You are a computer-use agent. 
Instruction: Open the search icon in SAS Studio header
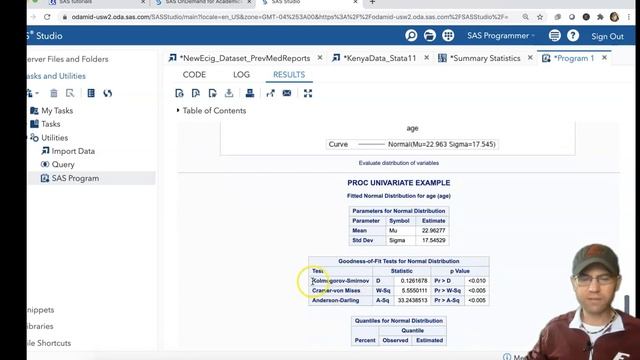pyautogui.click(x=411, y=36)
